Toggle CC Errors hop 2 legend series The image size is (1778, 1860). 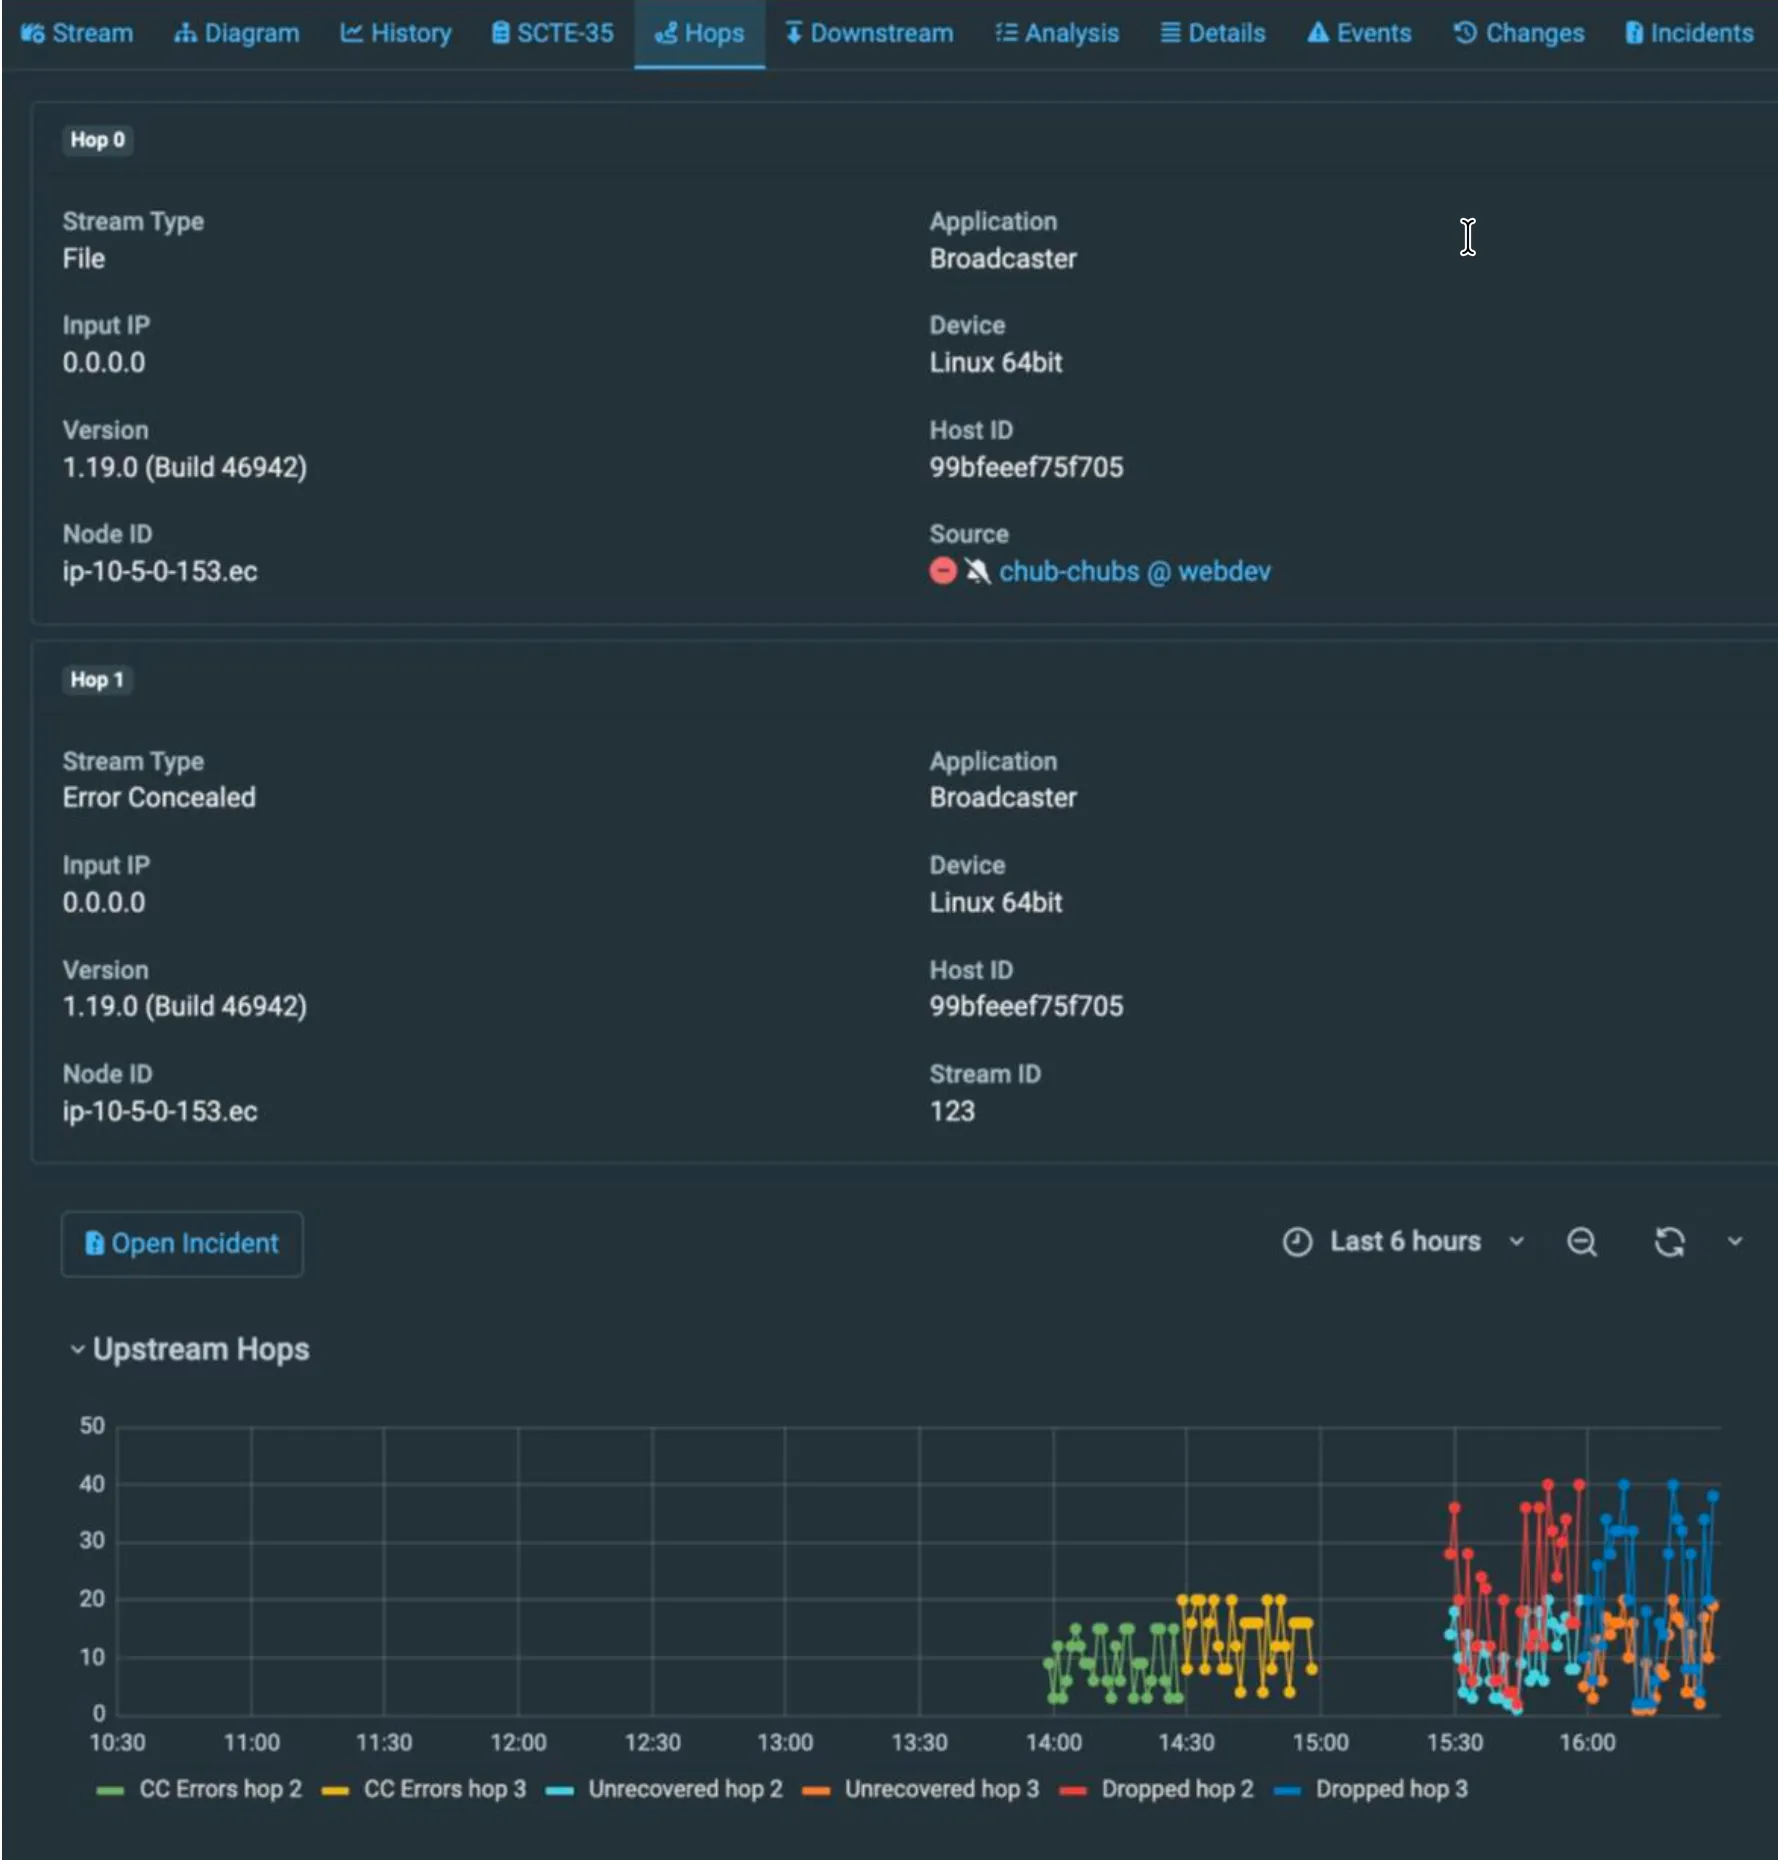pyautogui.click(x=199, y=1789)
